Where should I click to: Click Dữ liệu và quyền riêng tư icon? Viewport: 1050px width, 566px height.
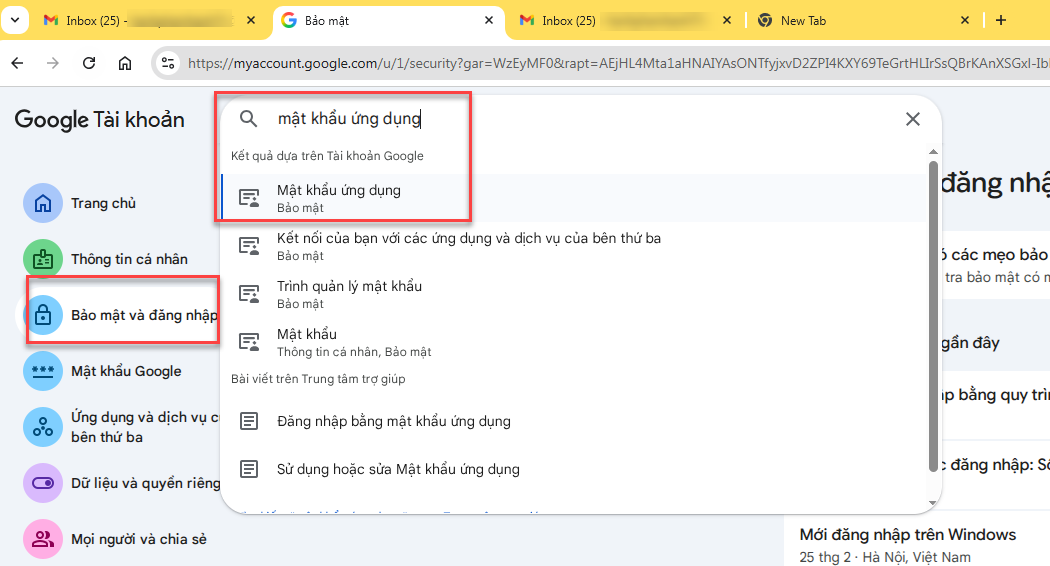43,483
